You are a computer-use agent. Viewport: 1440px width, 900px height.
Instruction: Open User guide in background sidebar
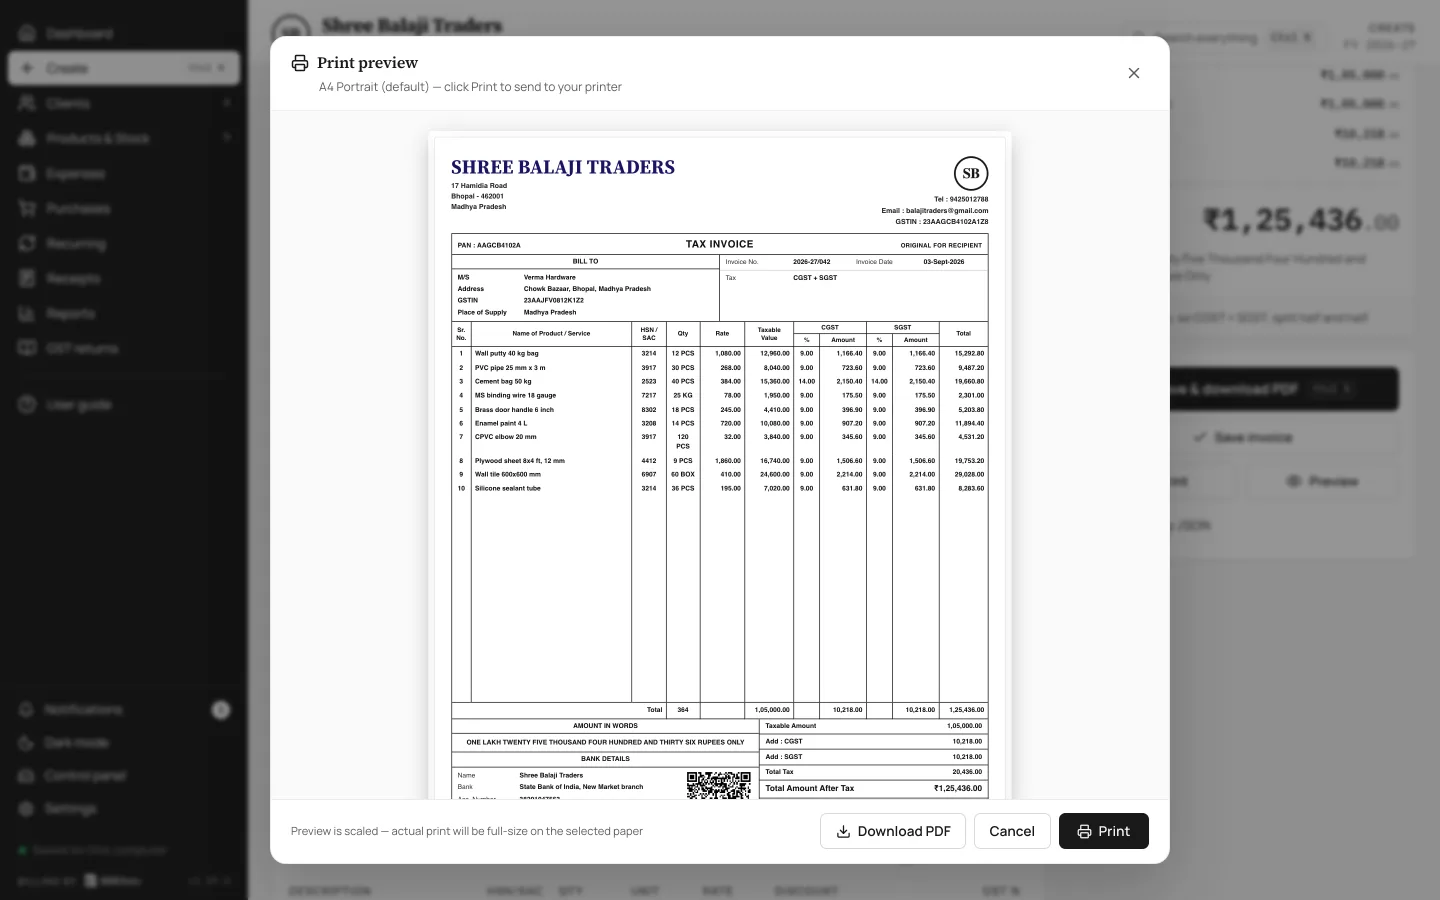click(x=124, y=405)
